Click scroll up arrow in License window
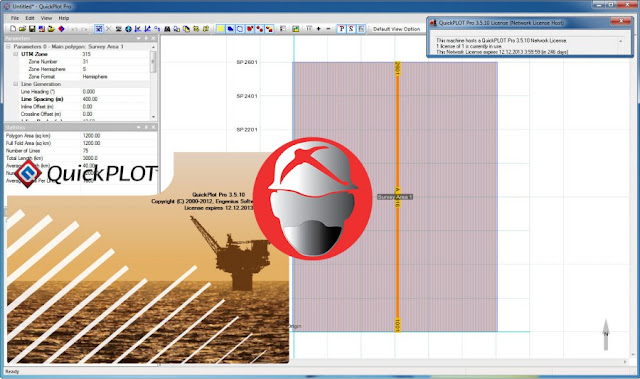This screenshot has height=379, width=640. 620,41
